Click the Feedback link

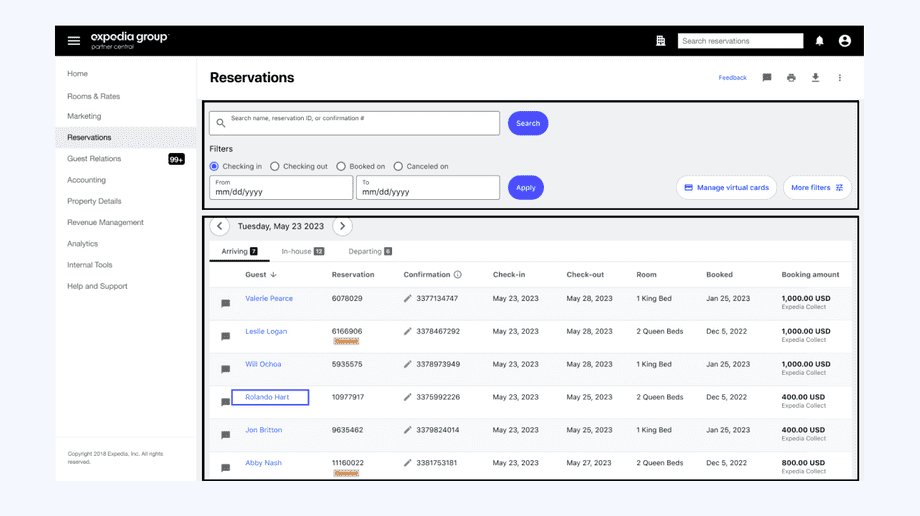732,77
